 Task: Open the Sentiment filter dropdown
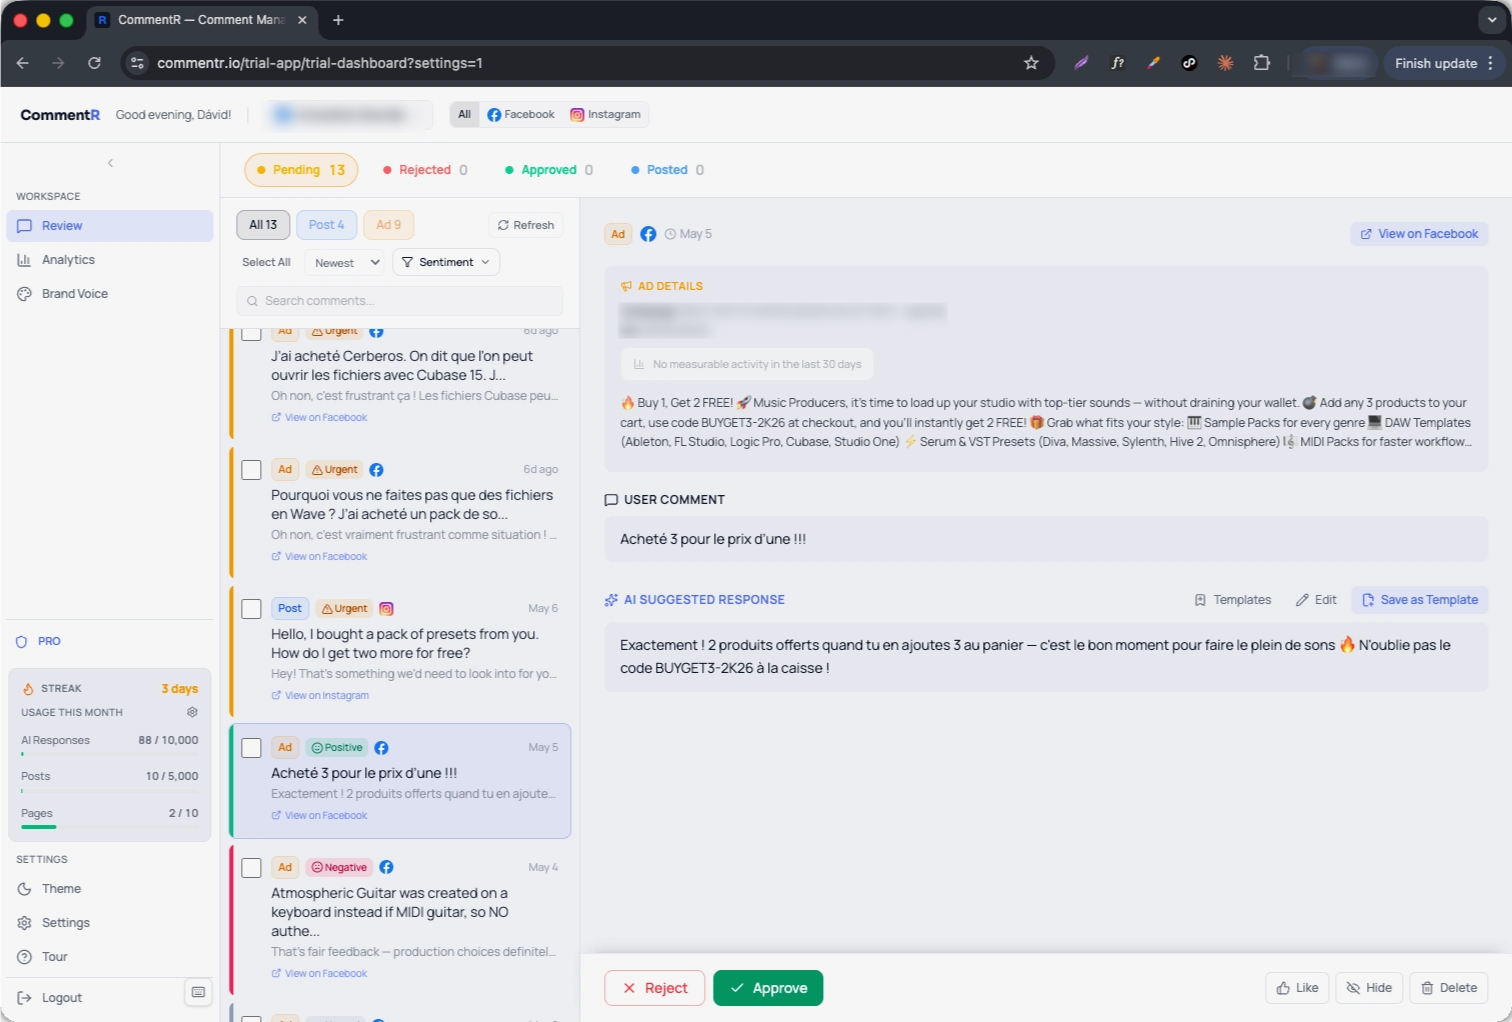pos(446,263)
